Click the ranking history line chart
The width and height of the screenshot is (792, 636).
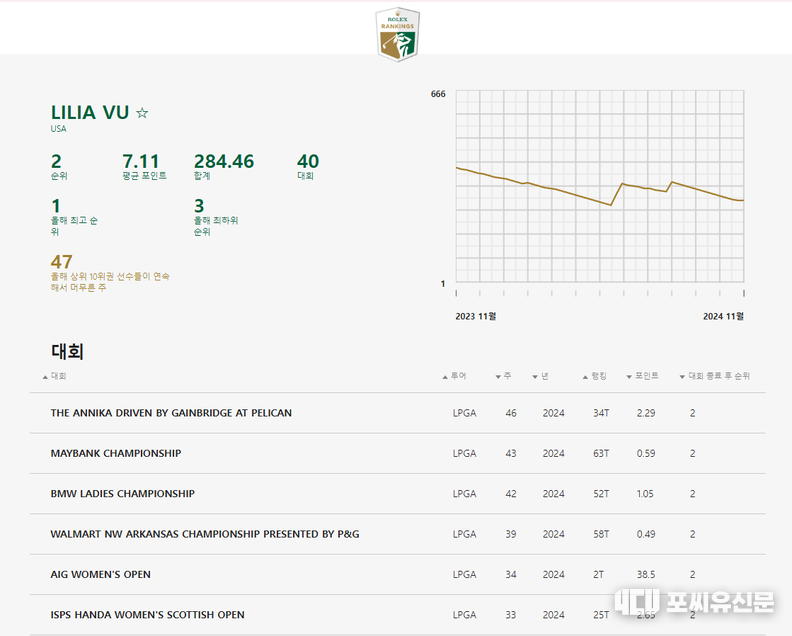[600, 186]
